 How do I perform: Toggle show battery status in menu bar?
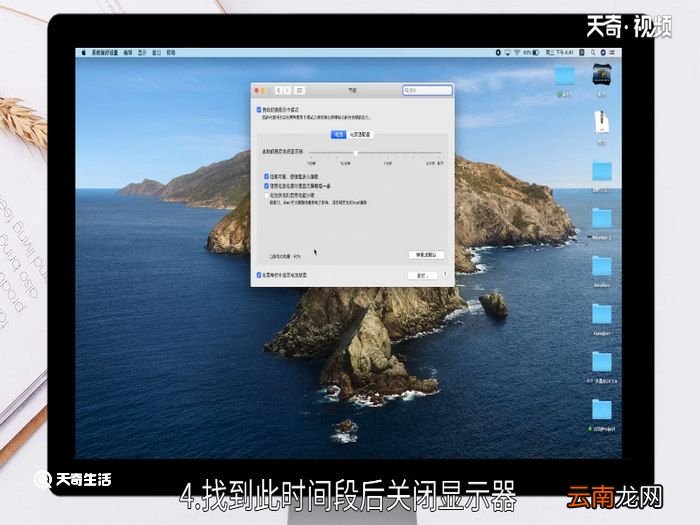[x=259, y=275]
